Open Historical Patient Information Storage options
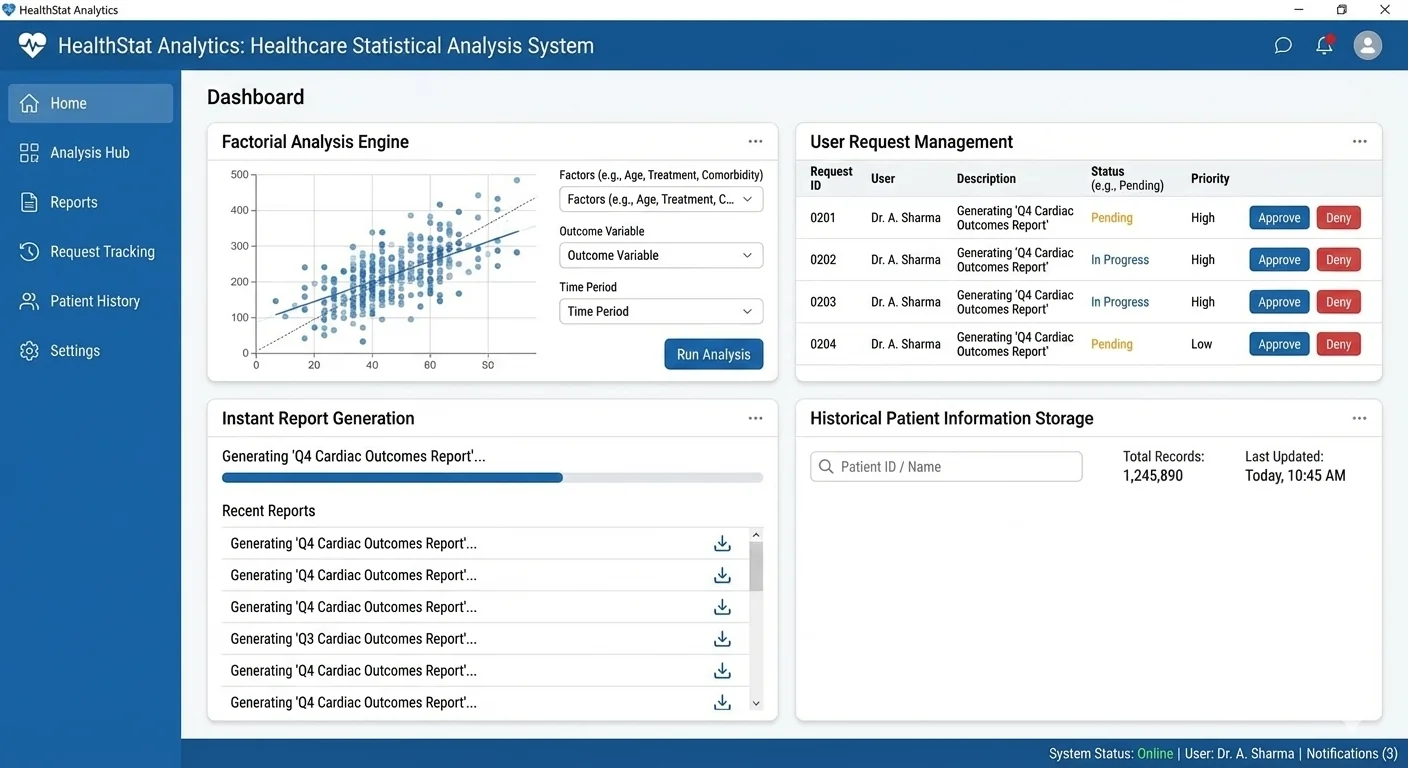1408x768 pixels. click(1359, 418)
